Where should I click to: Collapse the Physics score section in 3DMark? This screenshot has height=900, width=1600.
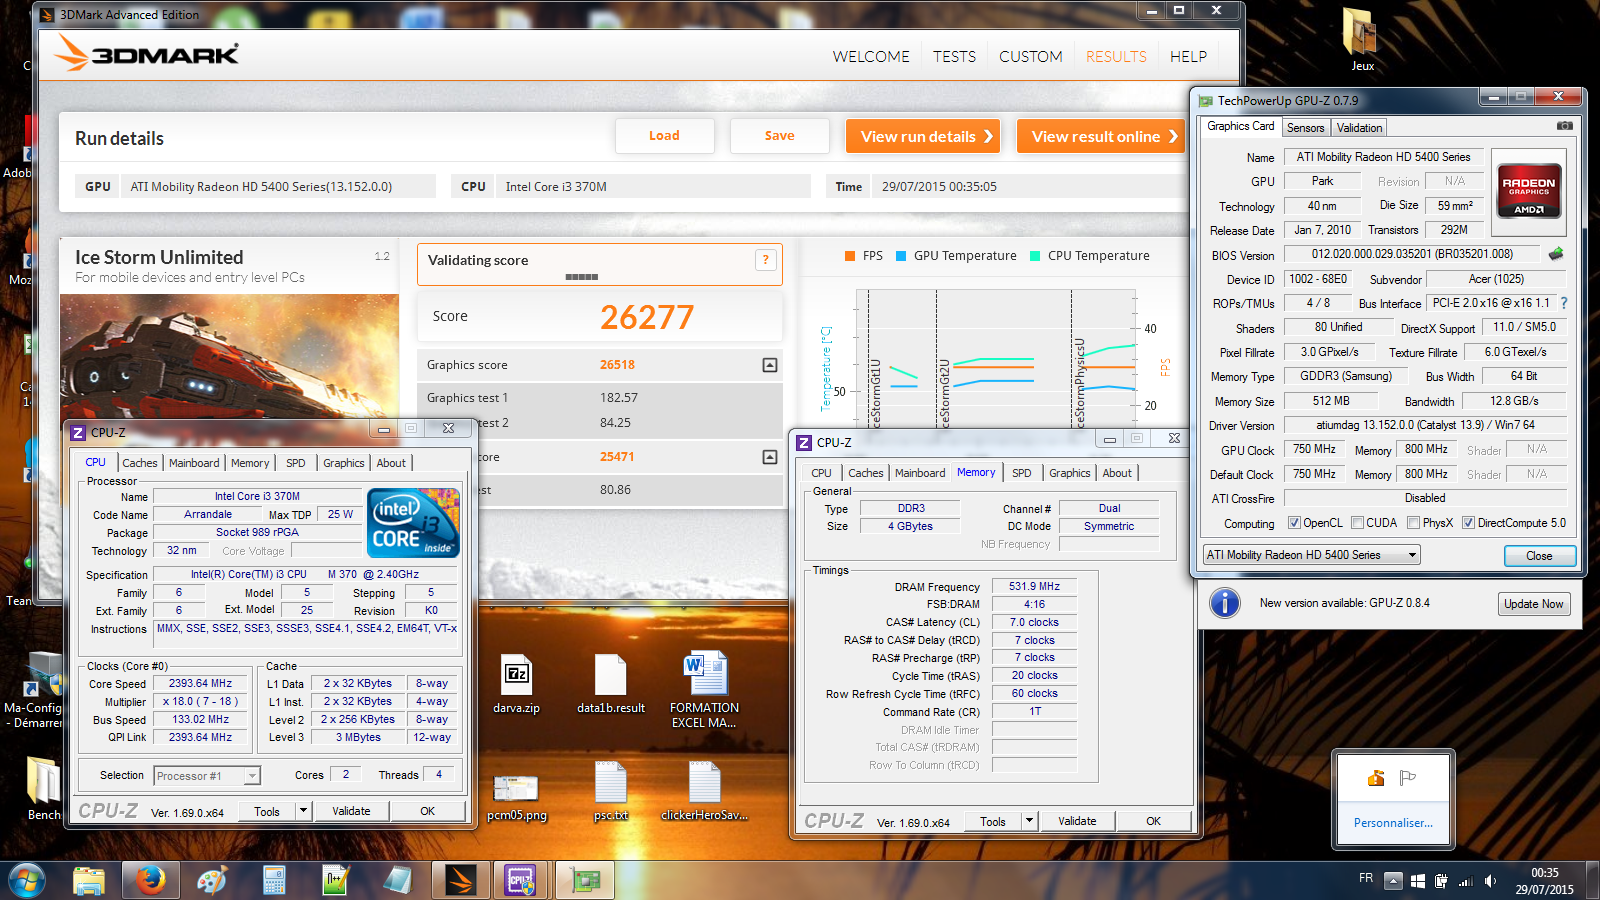click(770, 457)
